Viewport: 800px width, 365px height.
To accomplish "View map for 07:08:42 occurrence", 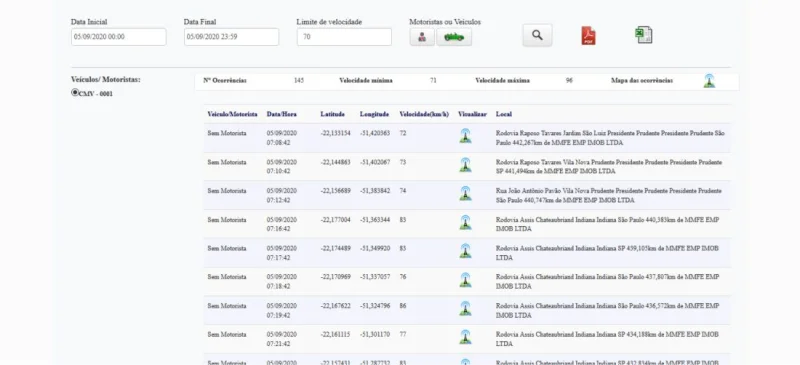I will click(465, 136).
